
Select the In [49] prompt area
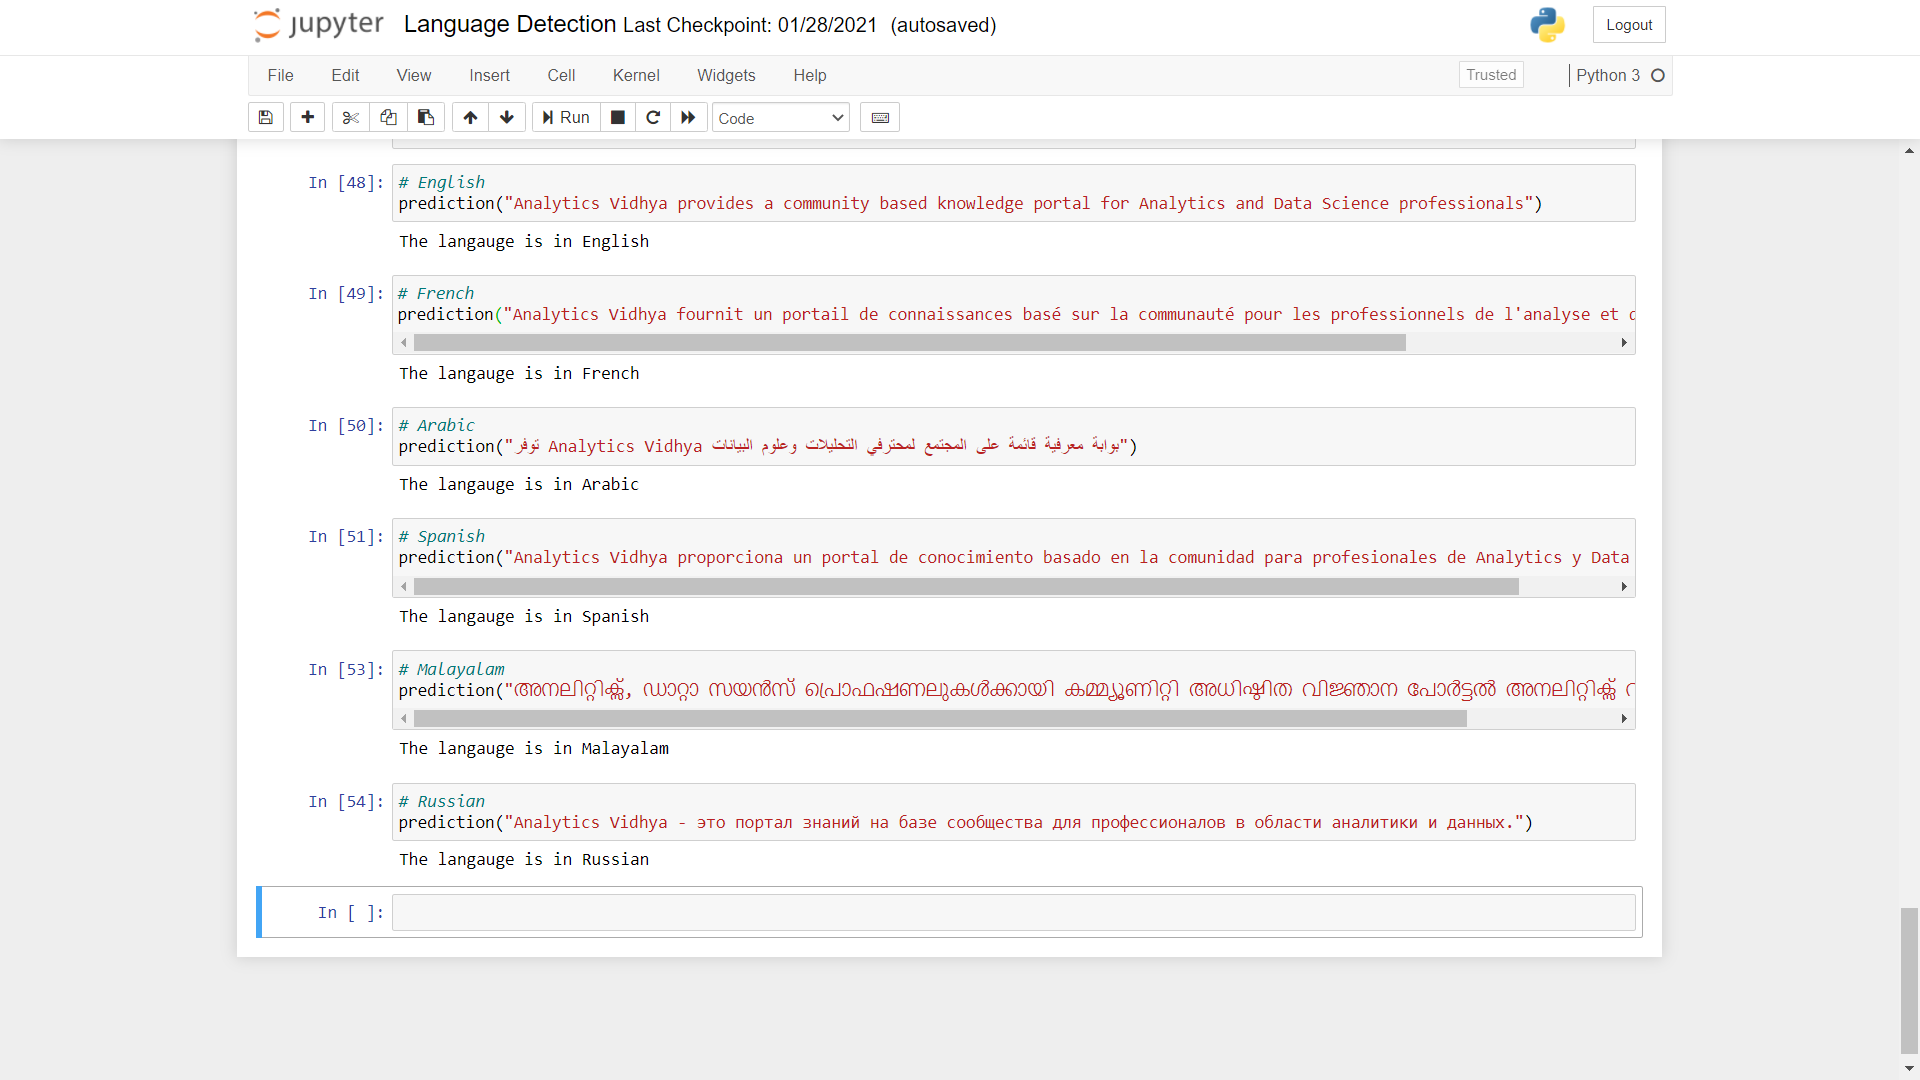pyautogui.click(x=346, y=294)
